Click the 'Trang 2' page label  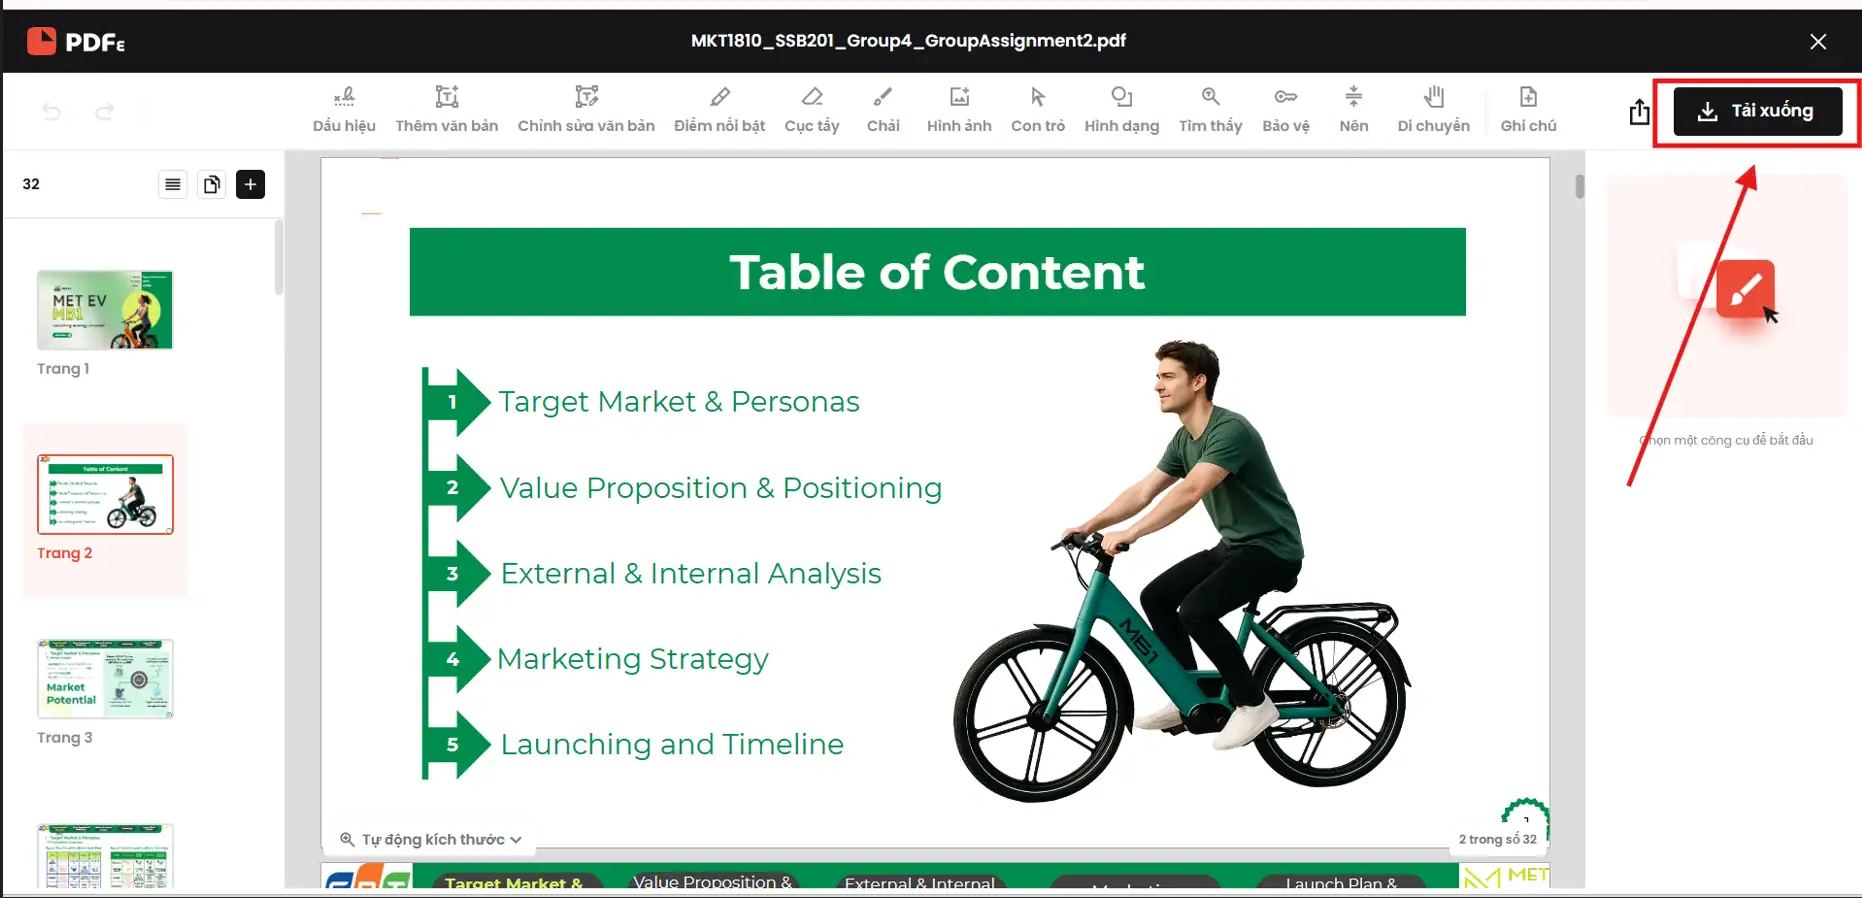pos(64,553)
